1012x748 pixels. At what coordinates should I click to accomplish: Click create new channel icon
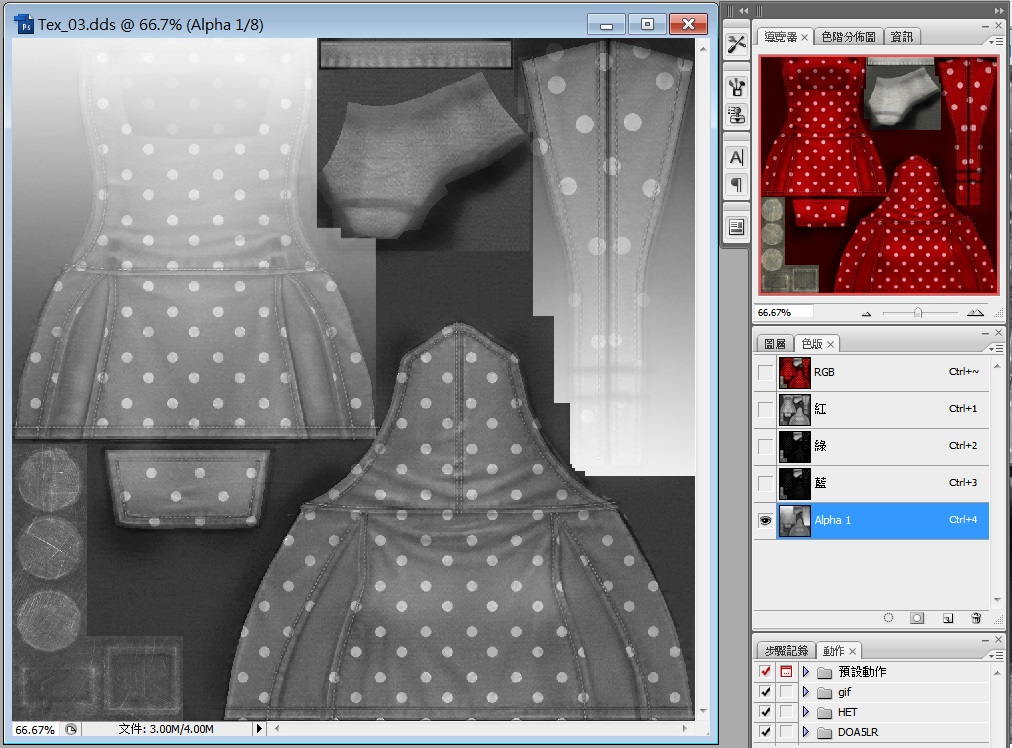coord(947,618)
